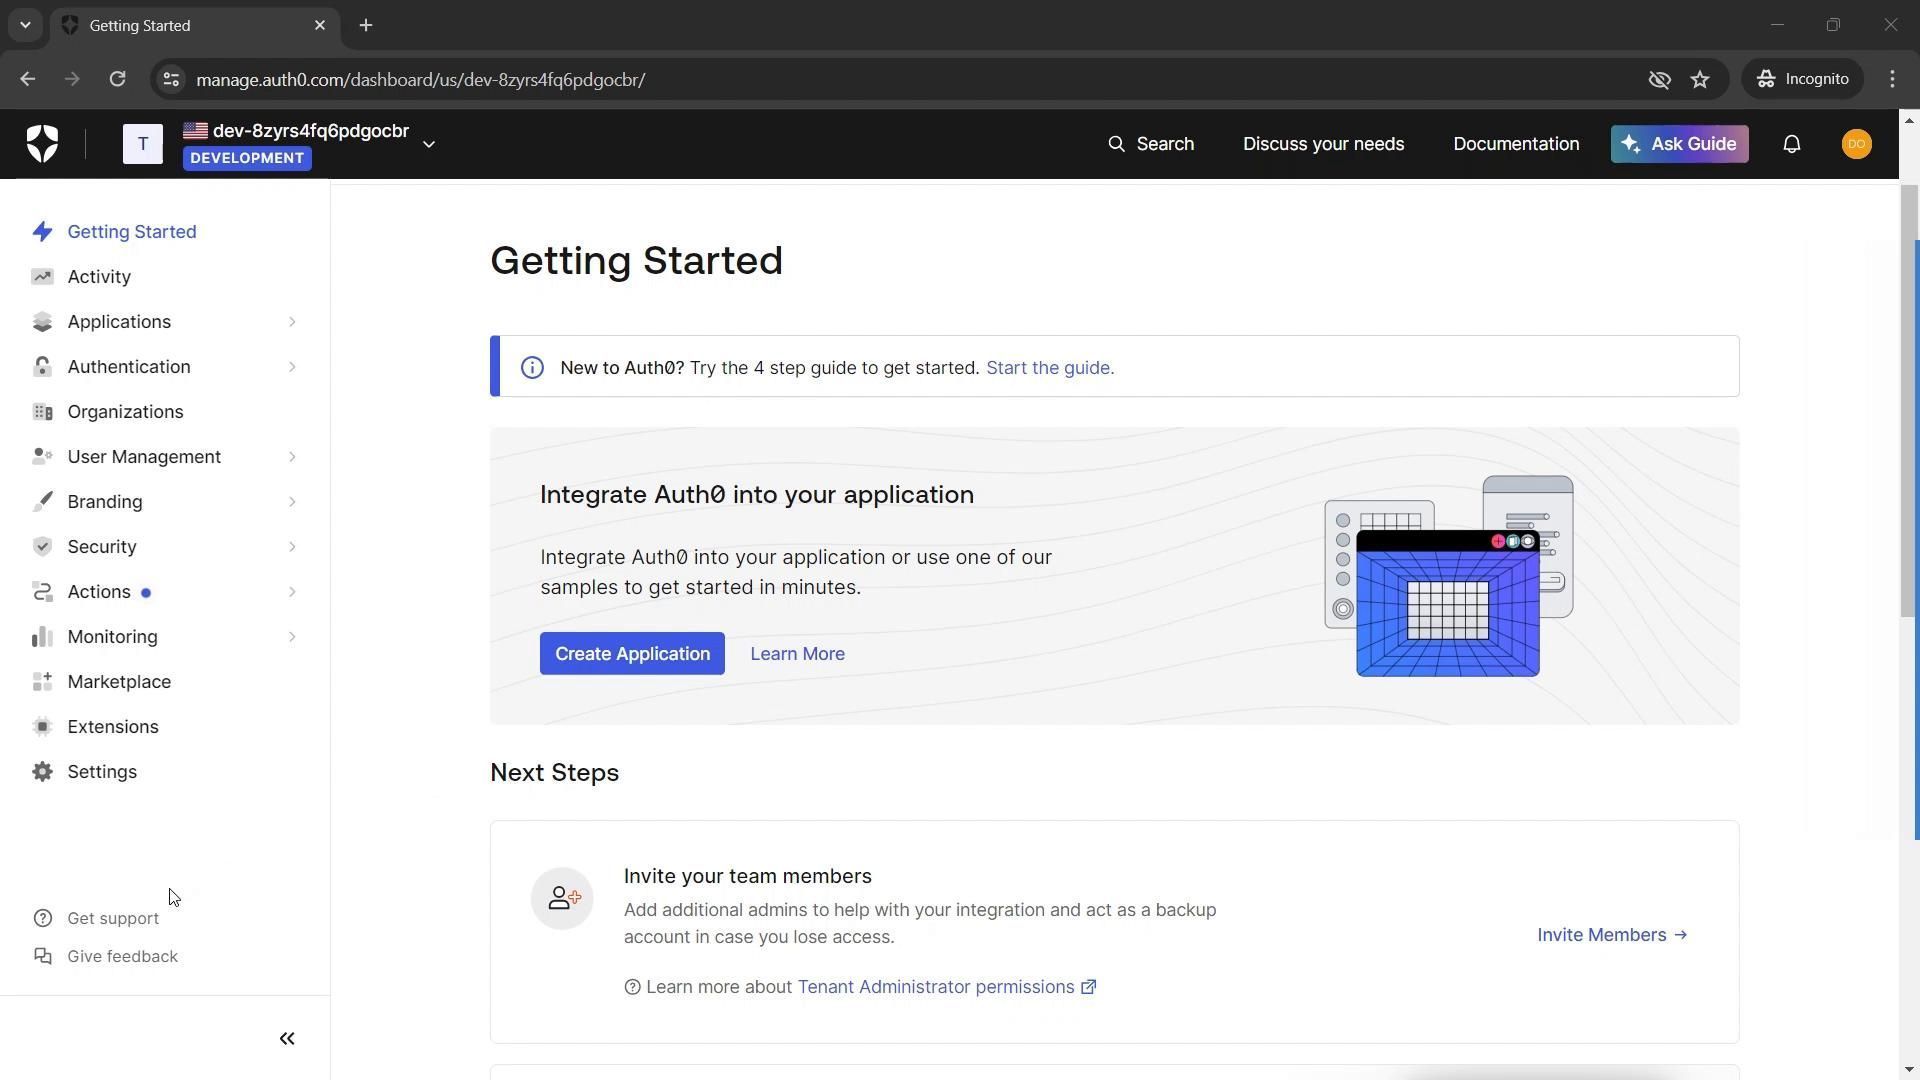This screenshot has width=1920, height=1080.
Task: Click the Settings gear icon in sidebar
Action: (42, 772)
